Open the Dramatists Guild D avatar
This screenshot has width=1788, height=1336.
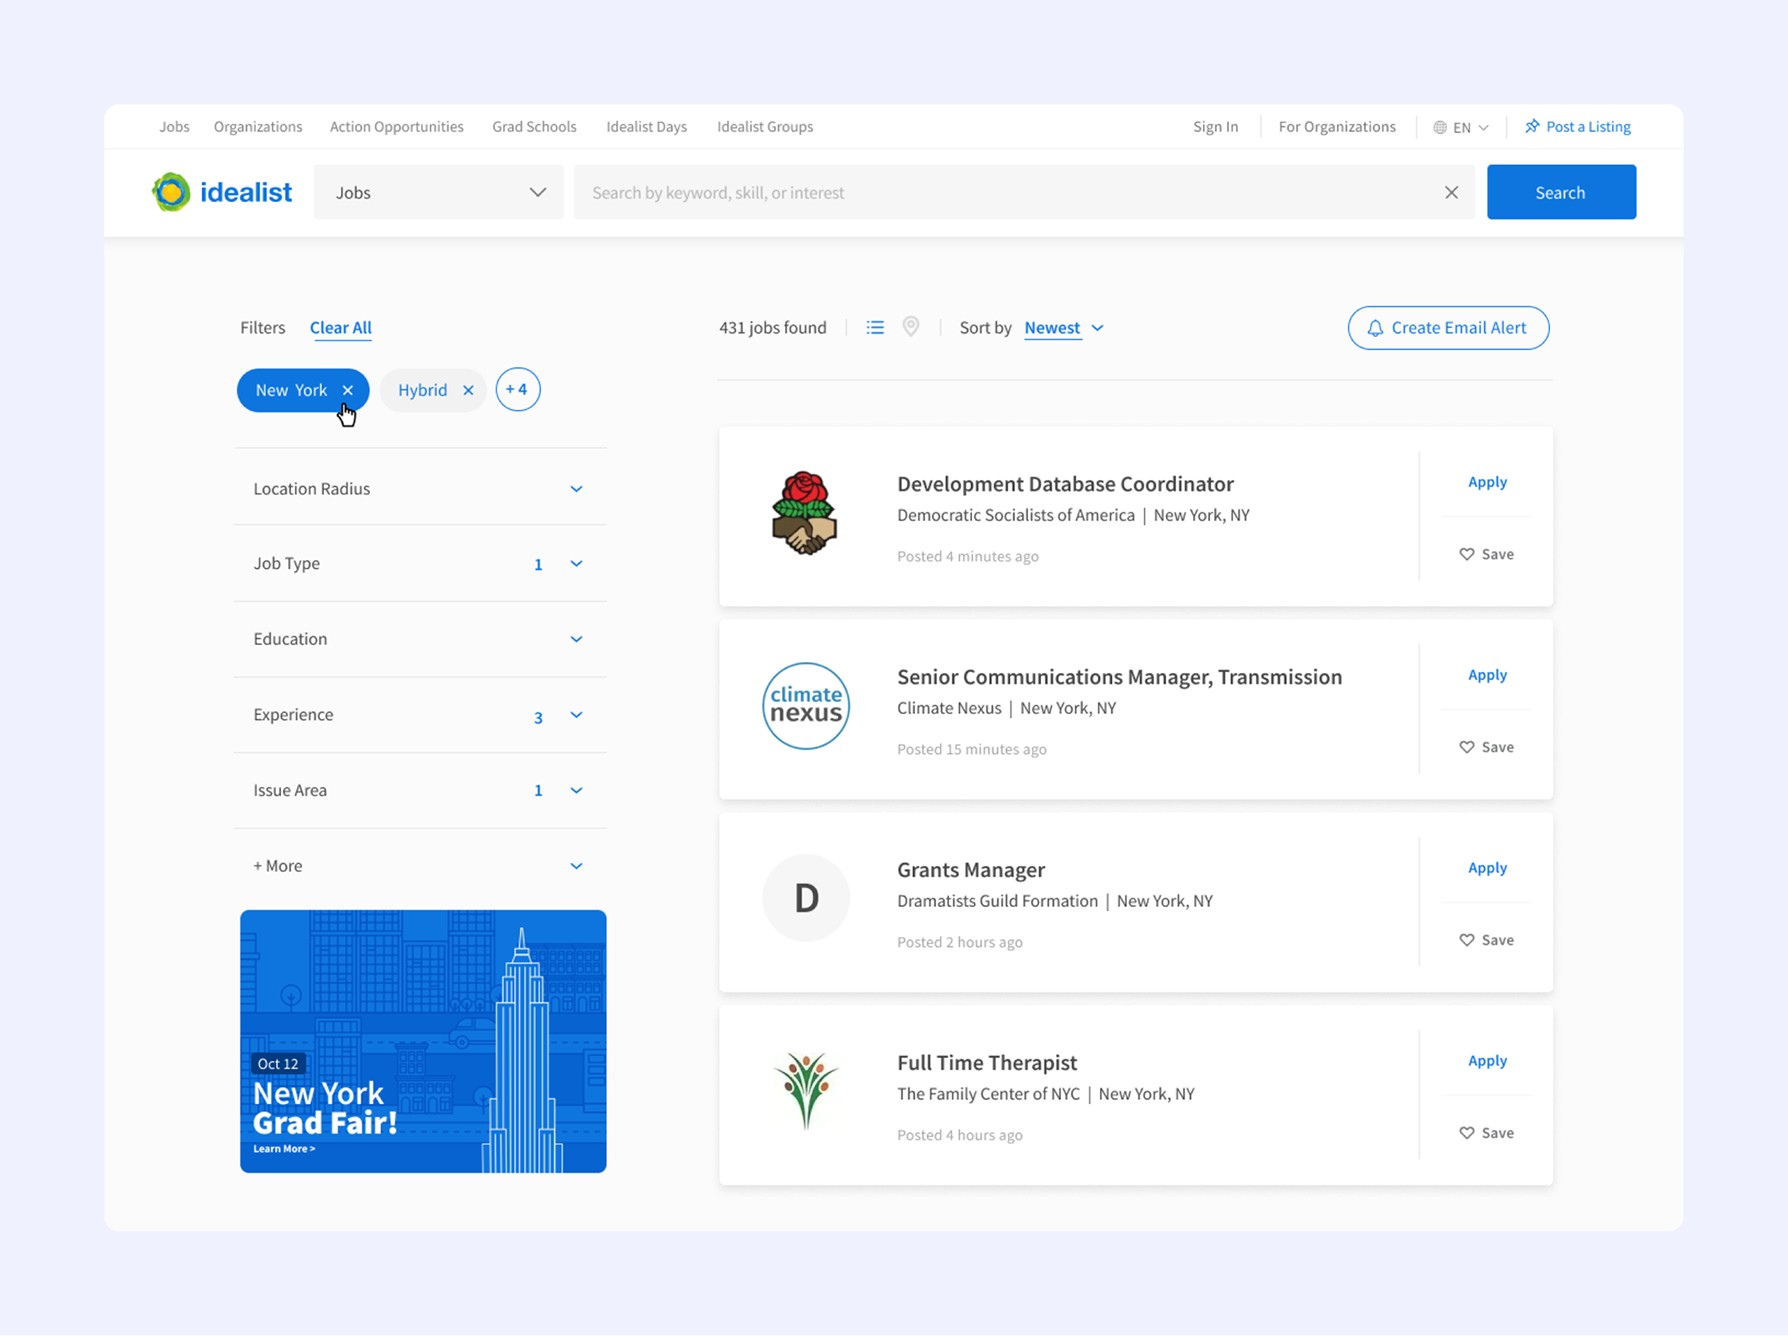coord(806,898)
